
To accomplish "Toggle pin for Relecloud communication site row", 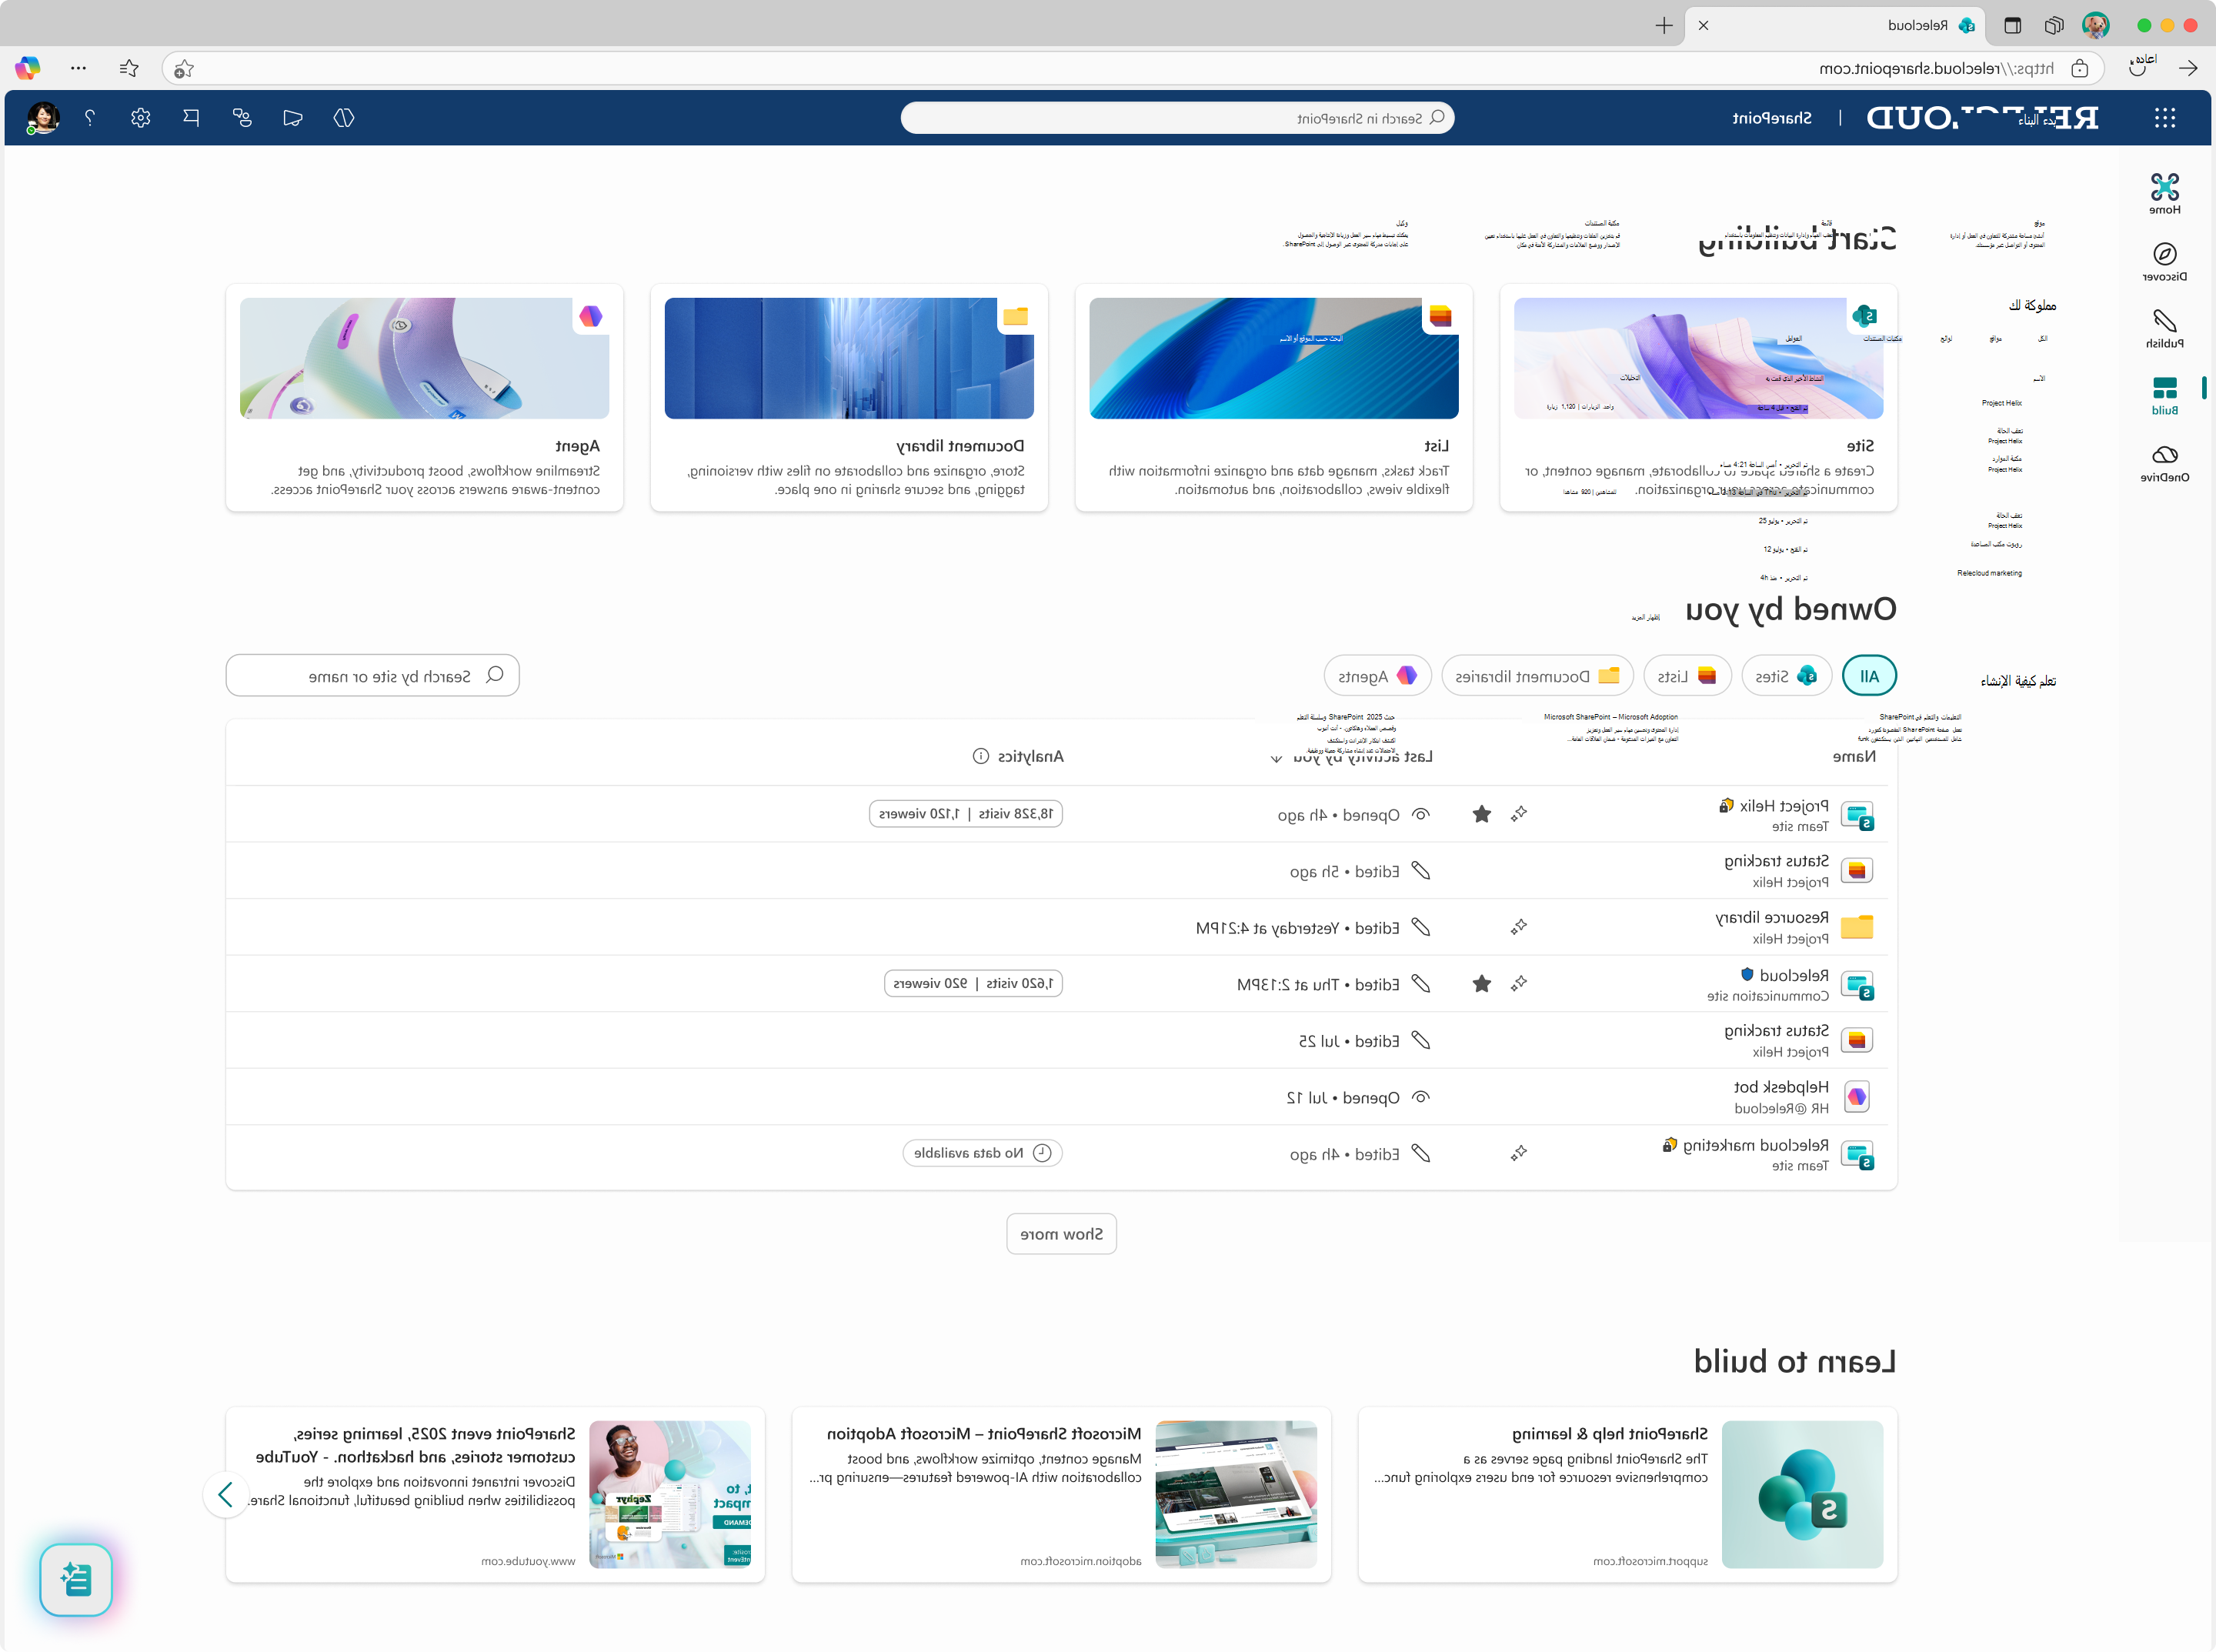I will [x=1519, y=984].
